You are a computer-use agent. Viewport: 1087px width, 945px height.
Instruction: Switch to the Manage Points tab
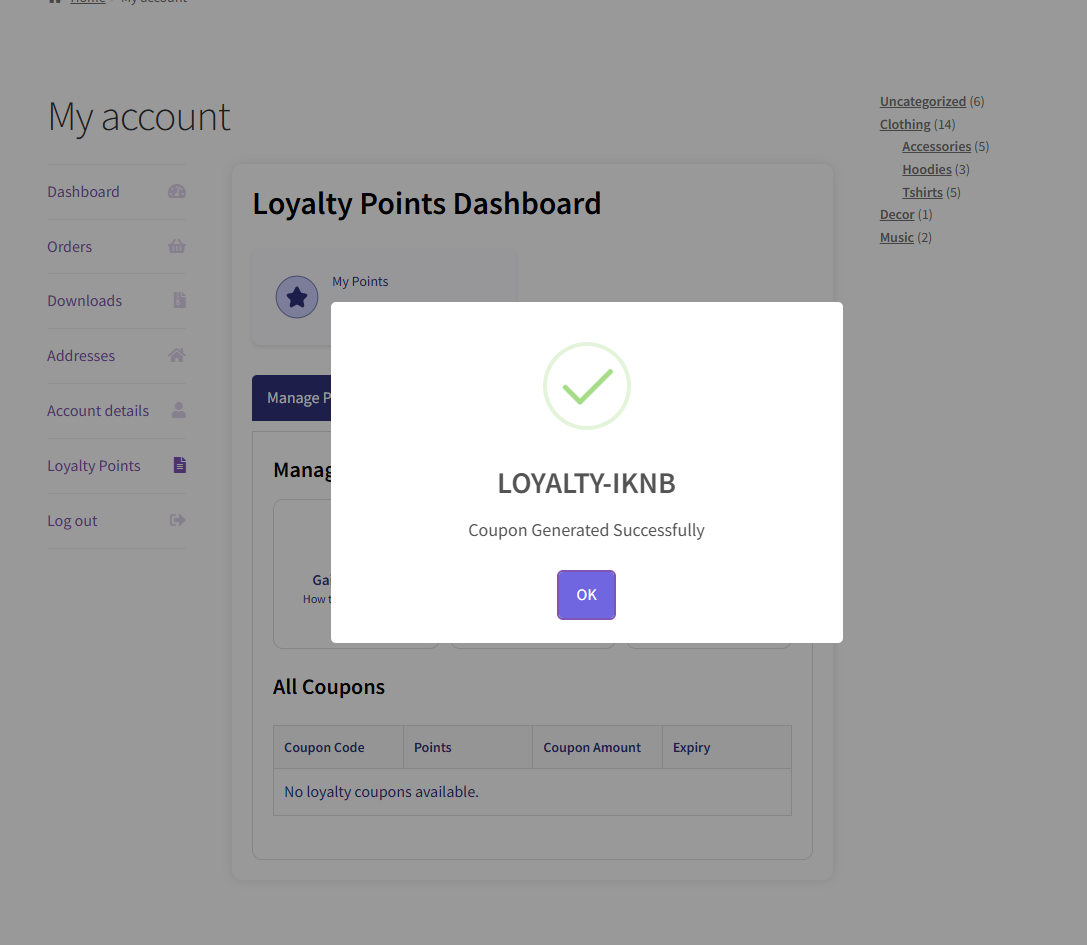[292, 398]
